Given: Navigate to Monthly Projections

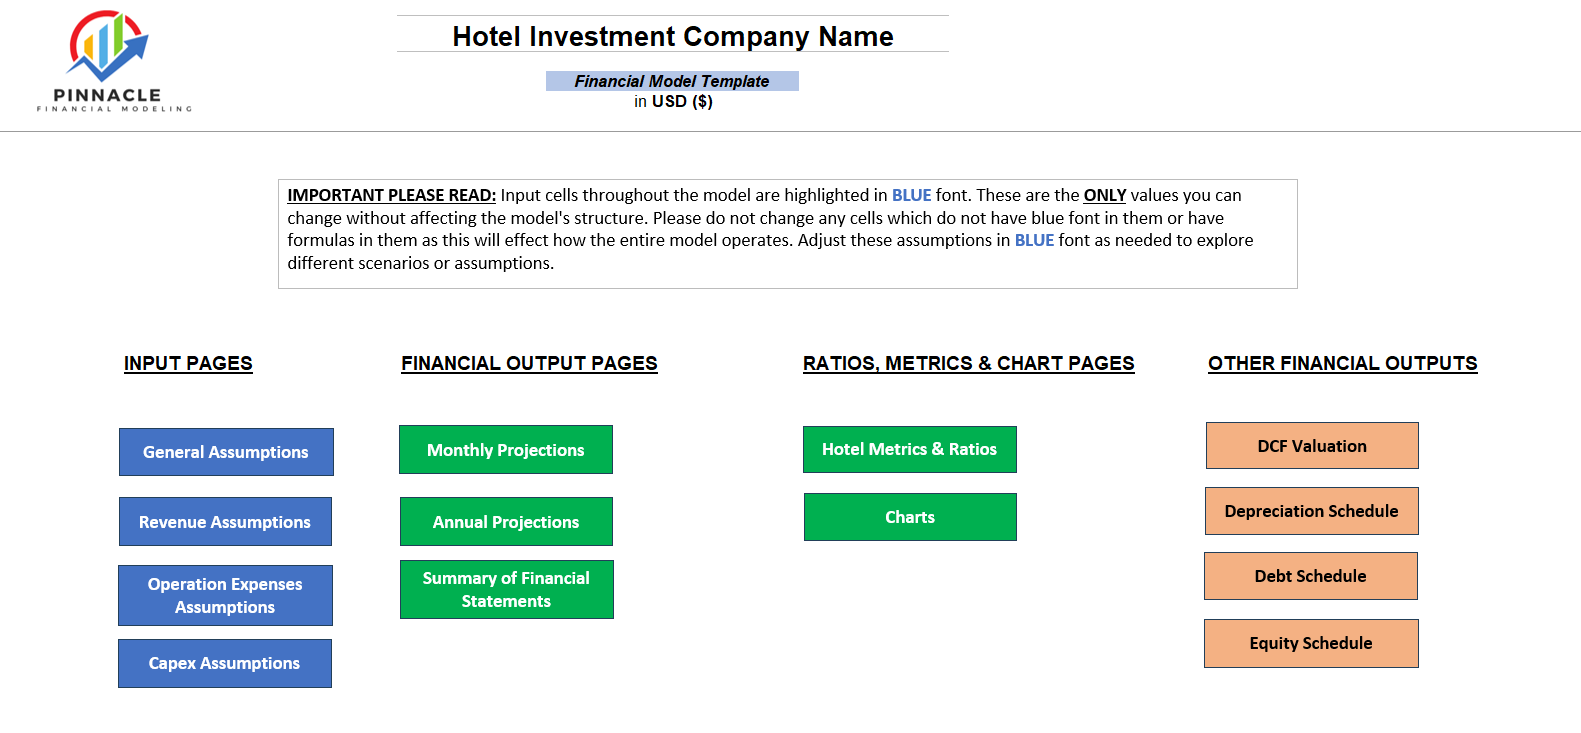Looking at the screenshot, I should (506, 450).
